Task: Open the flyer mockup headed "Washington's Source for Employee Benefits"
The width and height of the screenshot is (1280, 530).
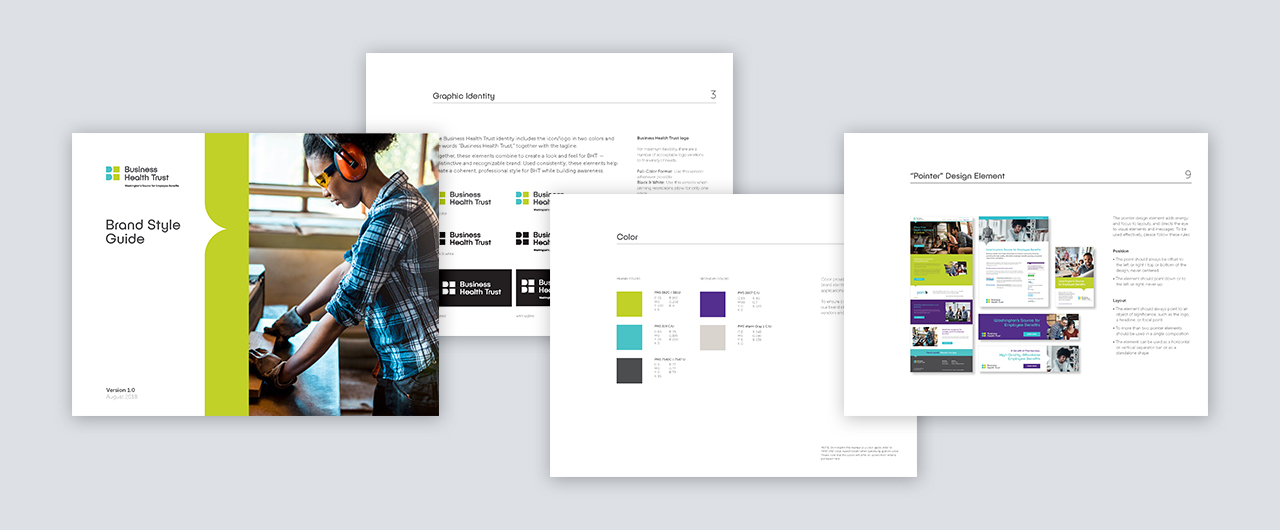Action: pyautogui.click(x=1014, y=262)
